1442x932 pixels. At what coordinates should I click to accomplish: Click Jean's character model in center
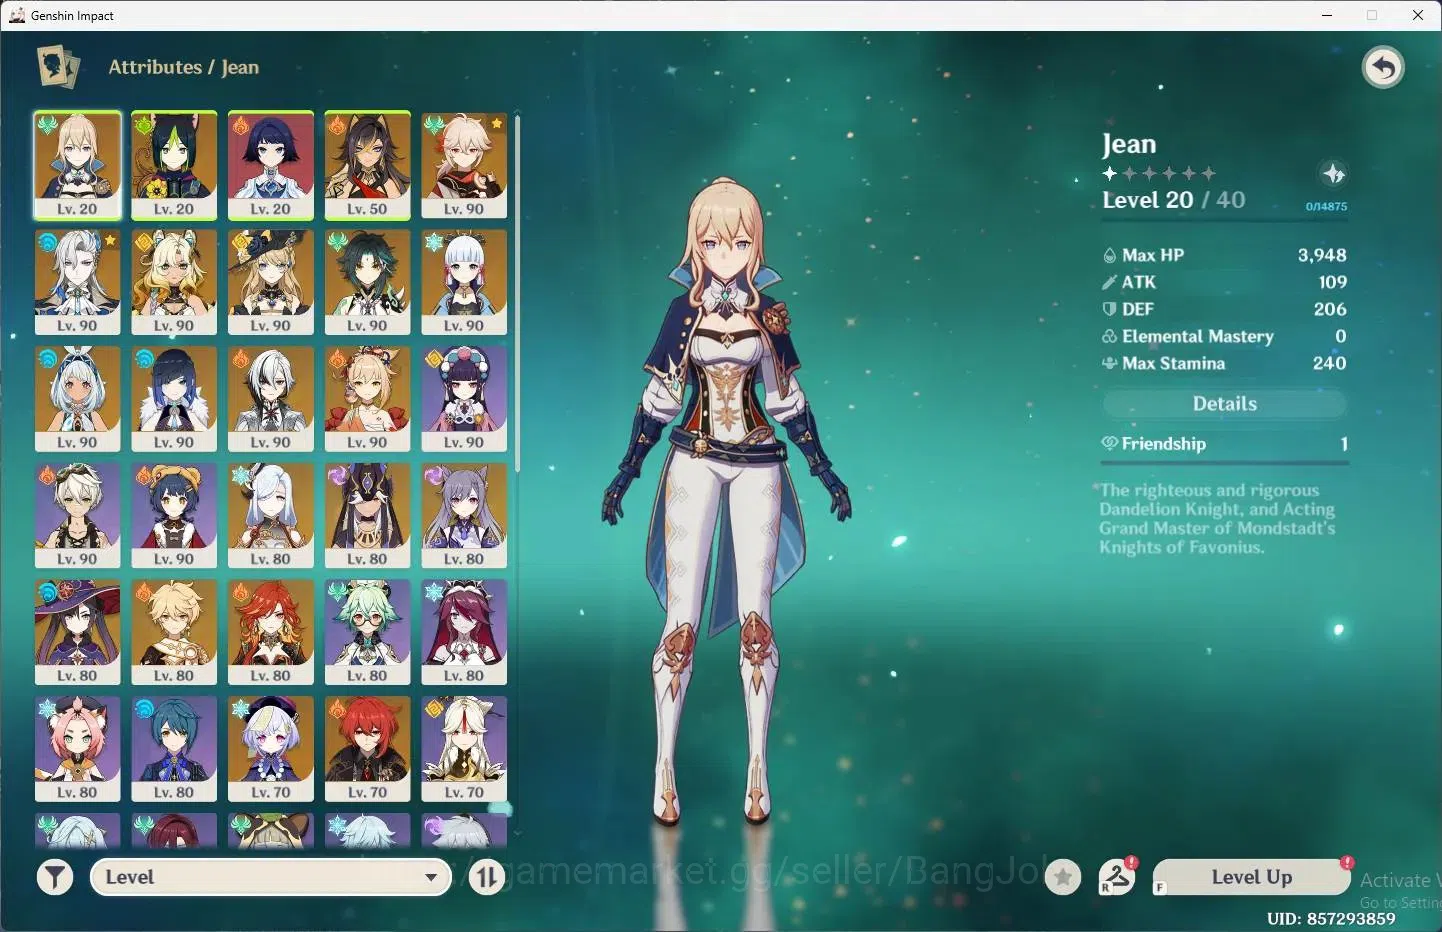725,500
